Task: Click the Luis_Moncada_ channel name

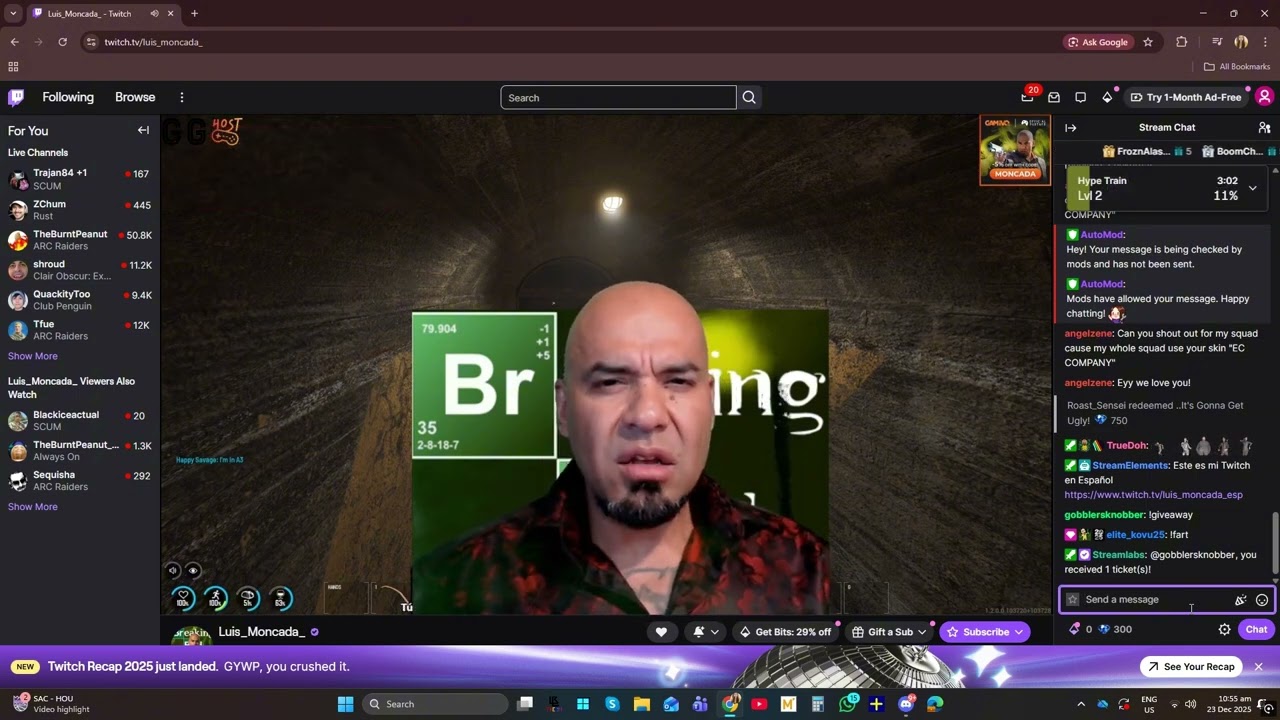Action: 261,632
